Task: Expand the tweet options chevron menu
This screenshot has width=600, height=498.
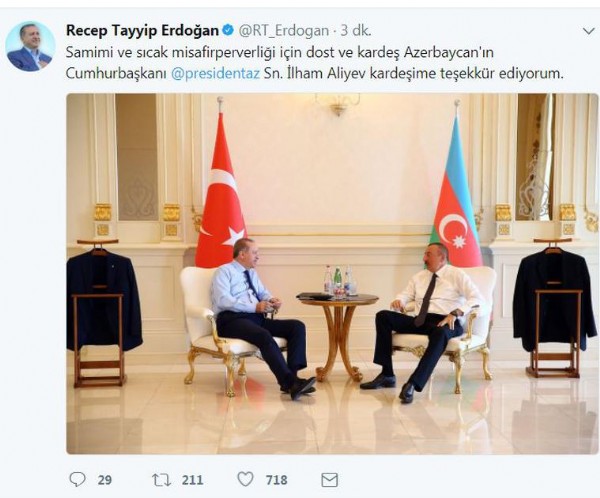Action: coord(588,31)
